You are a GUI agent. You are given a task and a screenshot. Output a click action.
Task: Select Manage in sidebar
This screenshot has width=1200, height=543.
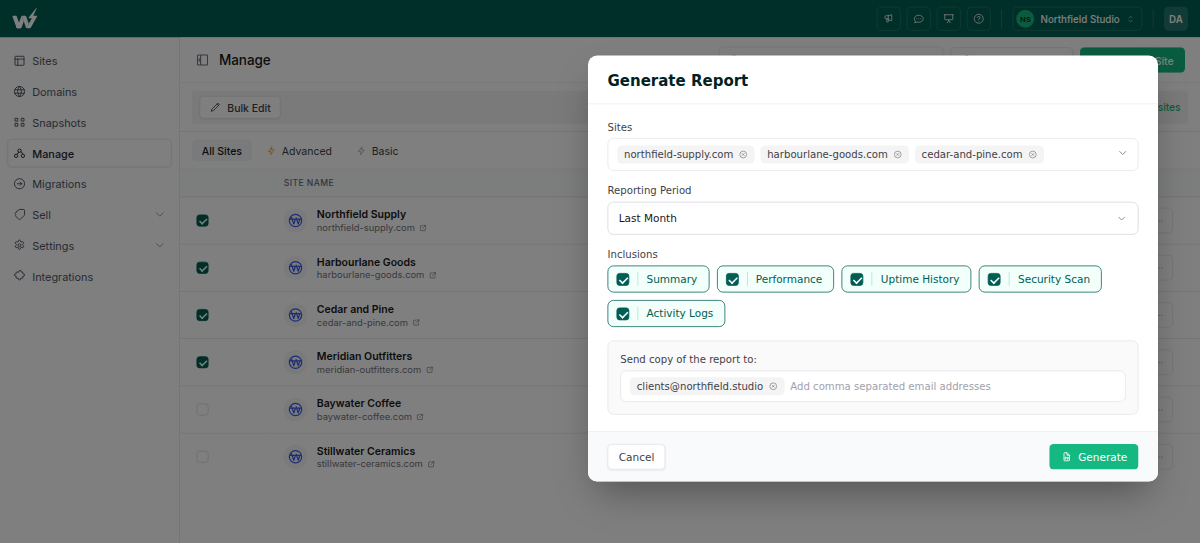pyautogui.click(x=90, y=154)
